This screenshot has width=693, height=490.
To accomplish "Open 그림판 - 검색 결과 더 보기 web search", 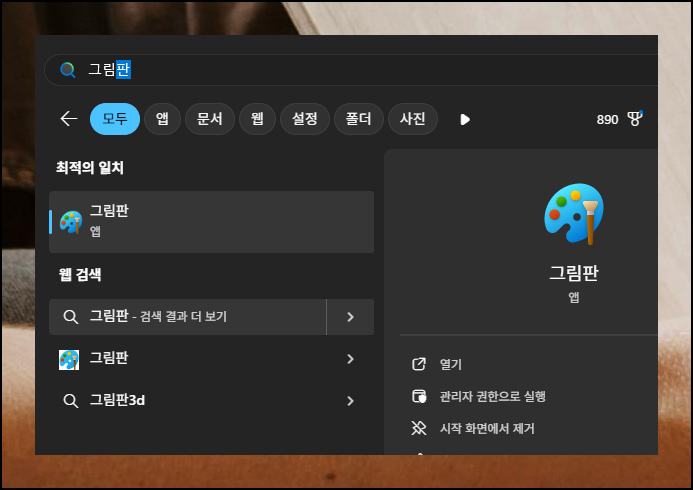I will [188, 317].
